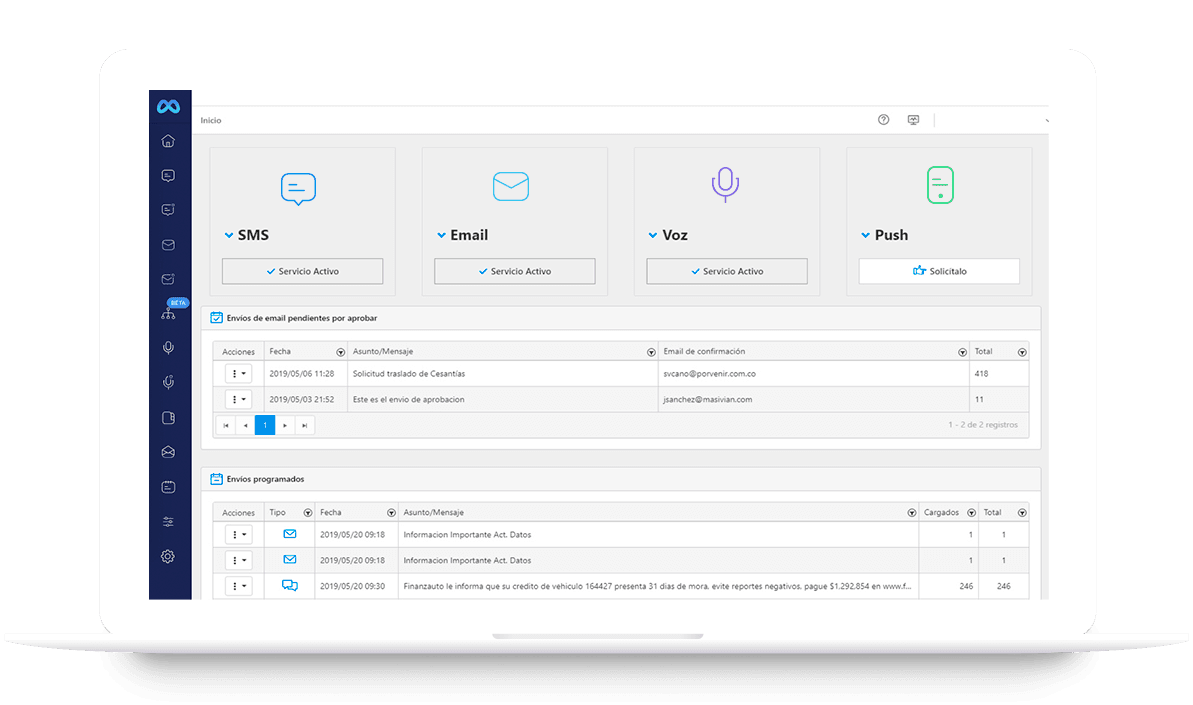
Task: Select the SMS chat icon in the sidebar
Action: pyautogui.click(x=168, y=175)
